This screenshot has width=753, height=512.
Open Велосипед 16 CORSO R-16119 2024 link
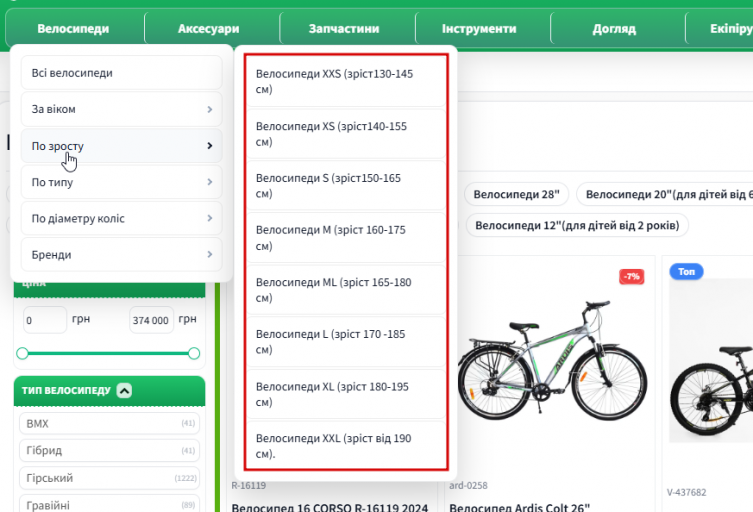329,507
